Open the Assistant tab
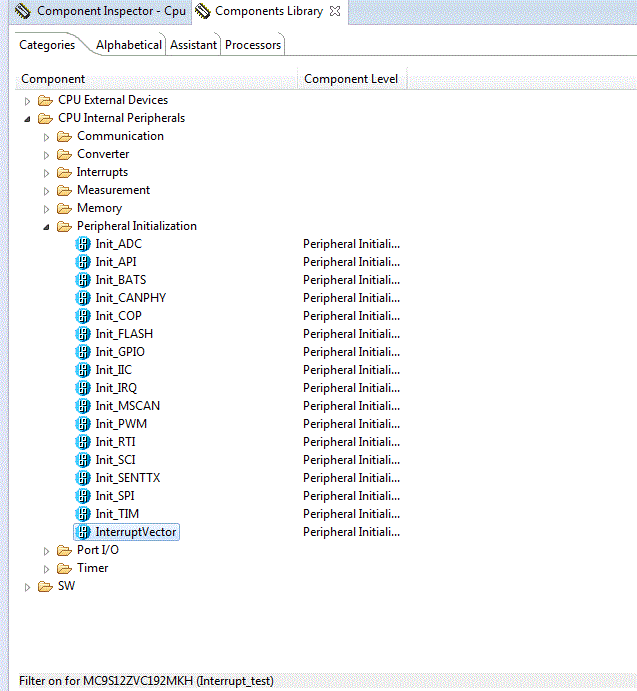 193,45
